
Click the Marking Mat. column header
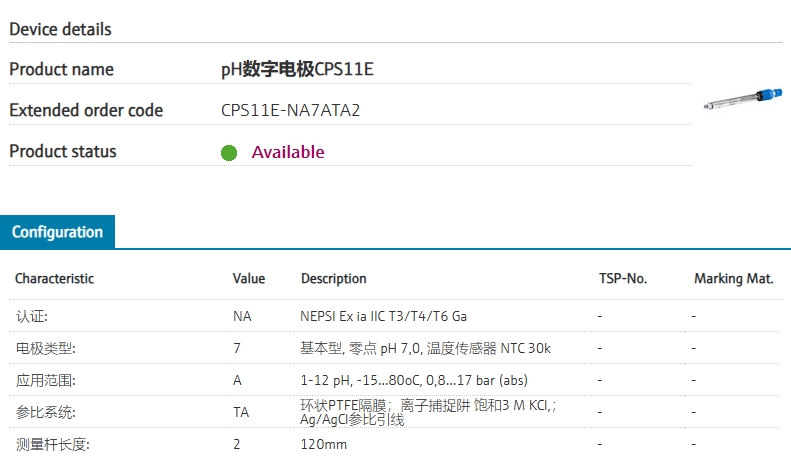[733, 279]
